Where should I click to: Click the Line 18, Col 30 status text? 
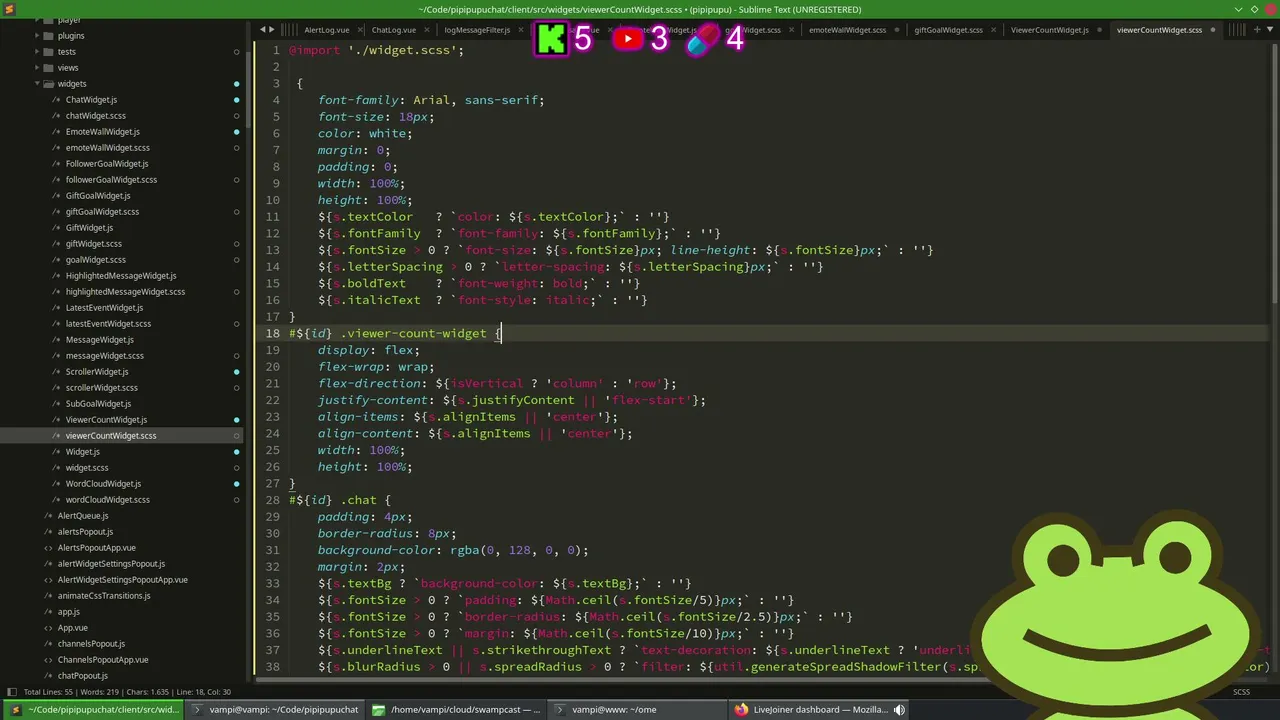click(204, 692)
